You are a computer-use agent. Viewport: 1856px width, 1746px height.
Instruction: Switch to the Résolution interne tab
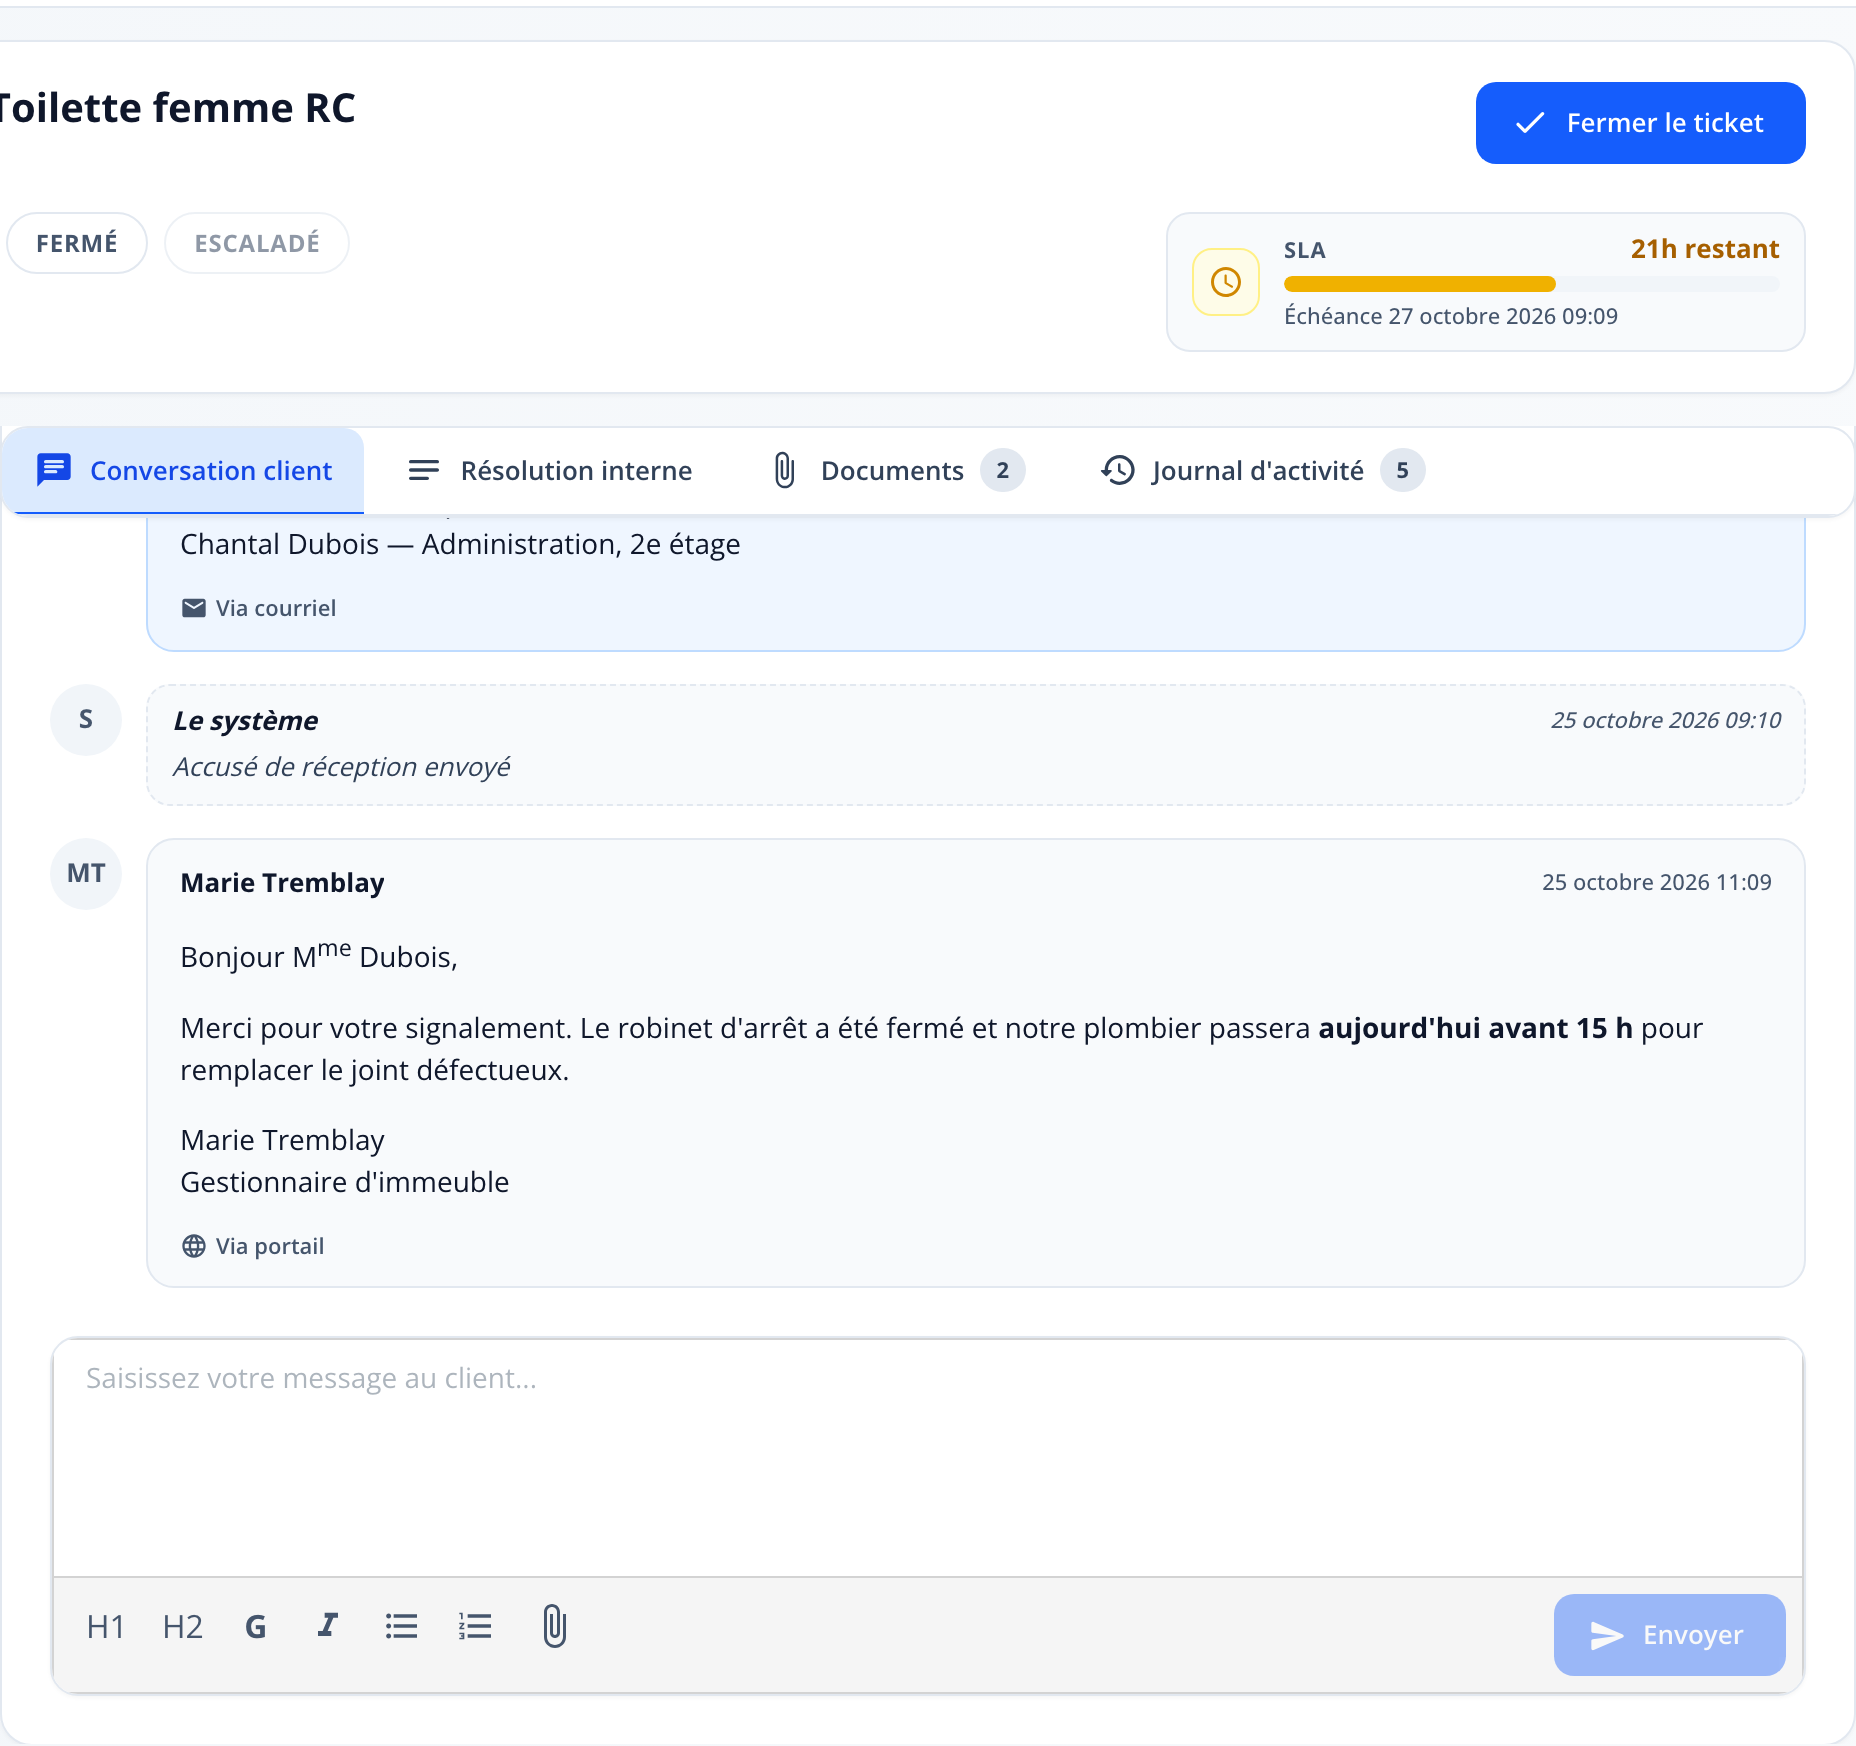pyautogui.click(x=550, y=470)
